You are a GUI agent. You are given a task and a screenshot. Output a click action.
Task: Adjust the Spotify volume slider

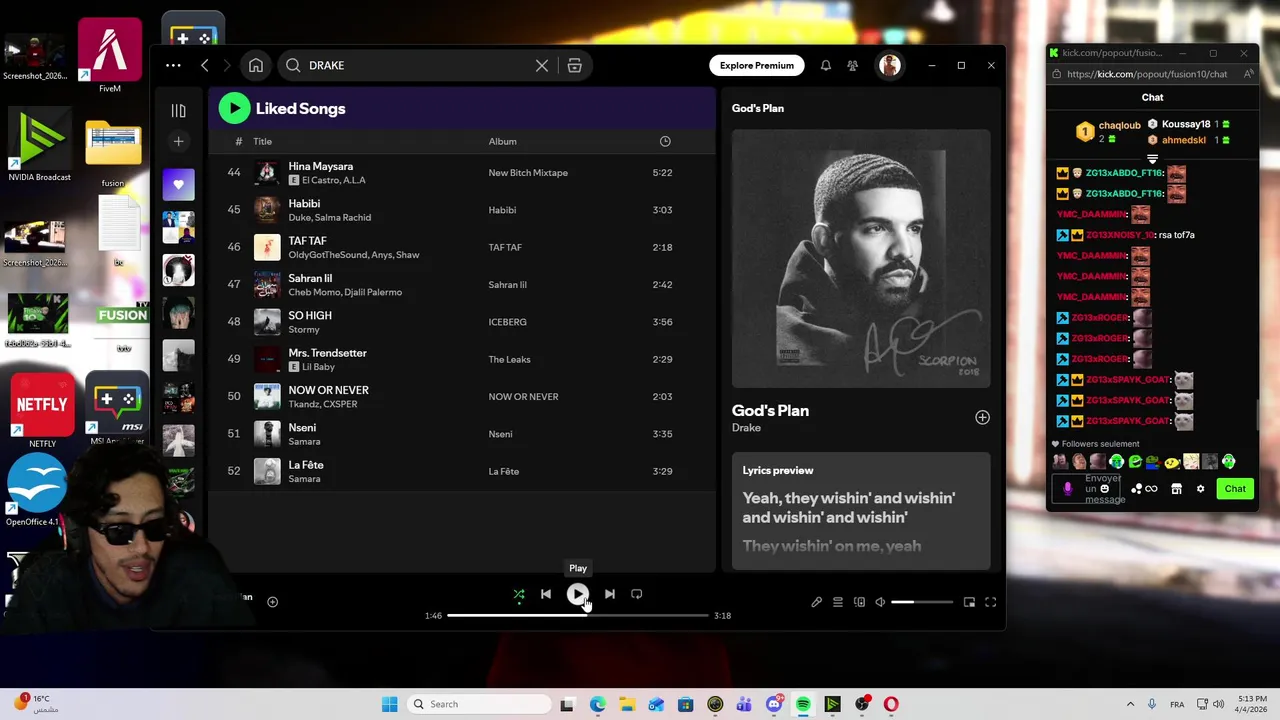pos(921,602)
